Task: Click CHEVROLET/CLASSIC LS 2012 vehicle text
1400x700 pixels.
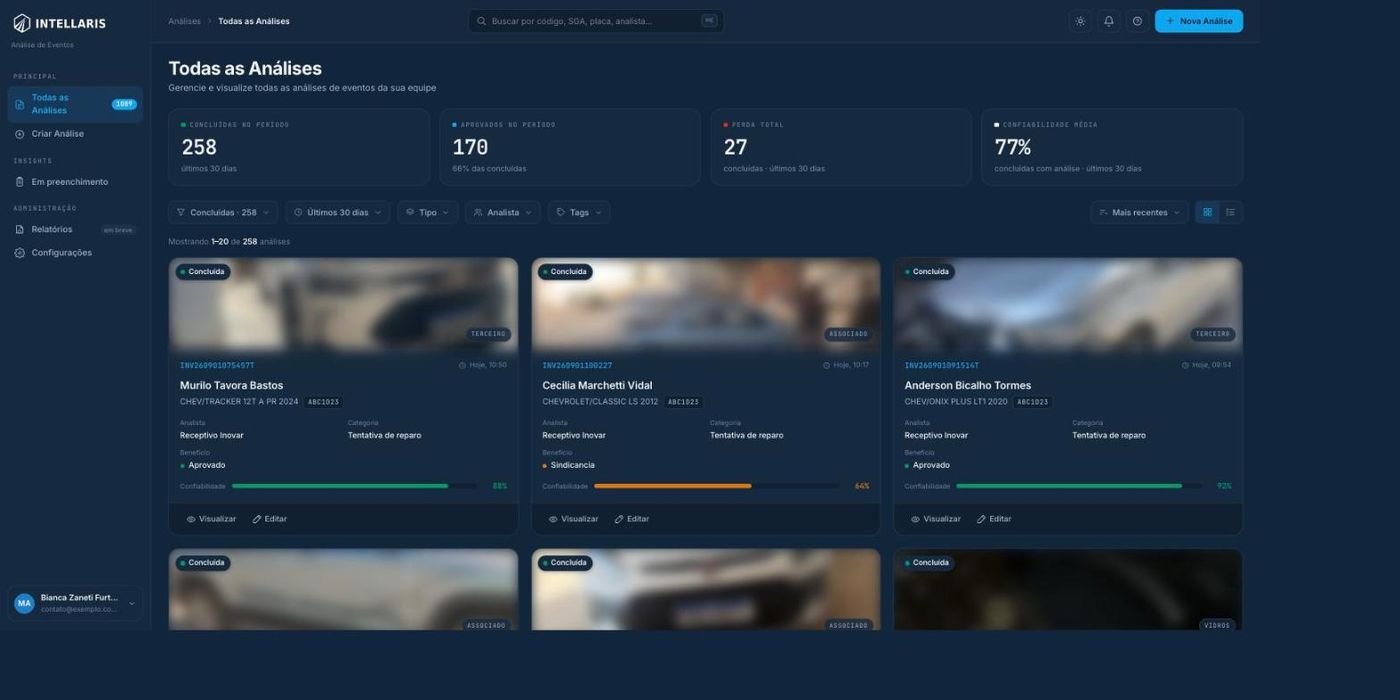Action: coord(600,402)
